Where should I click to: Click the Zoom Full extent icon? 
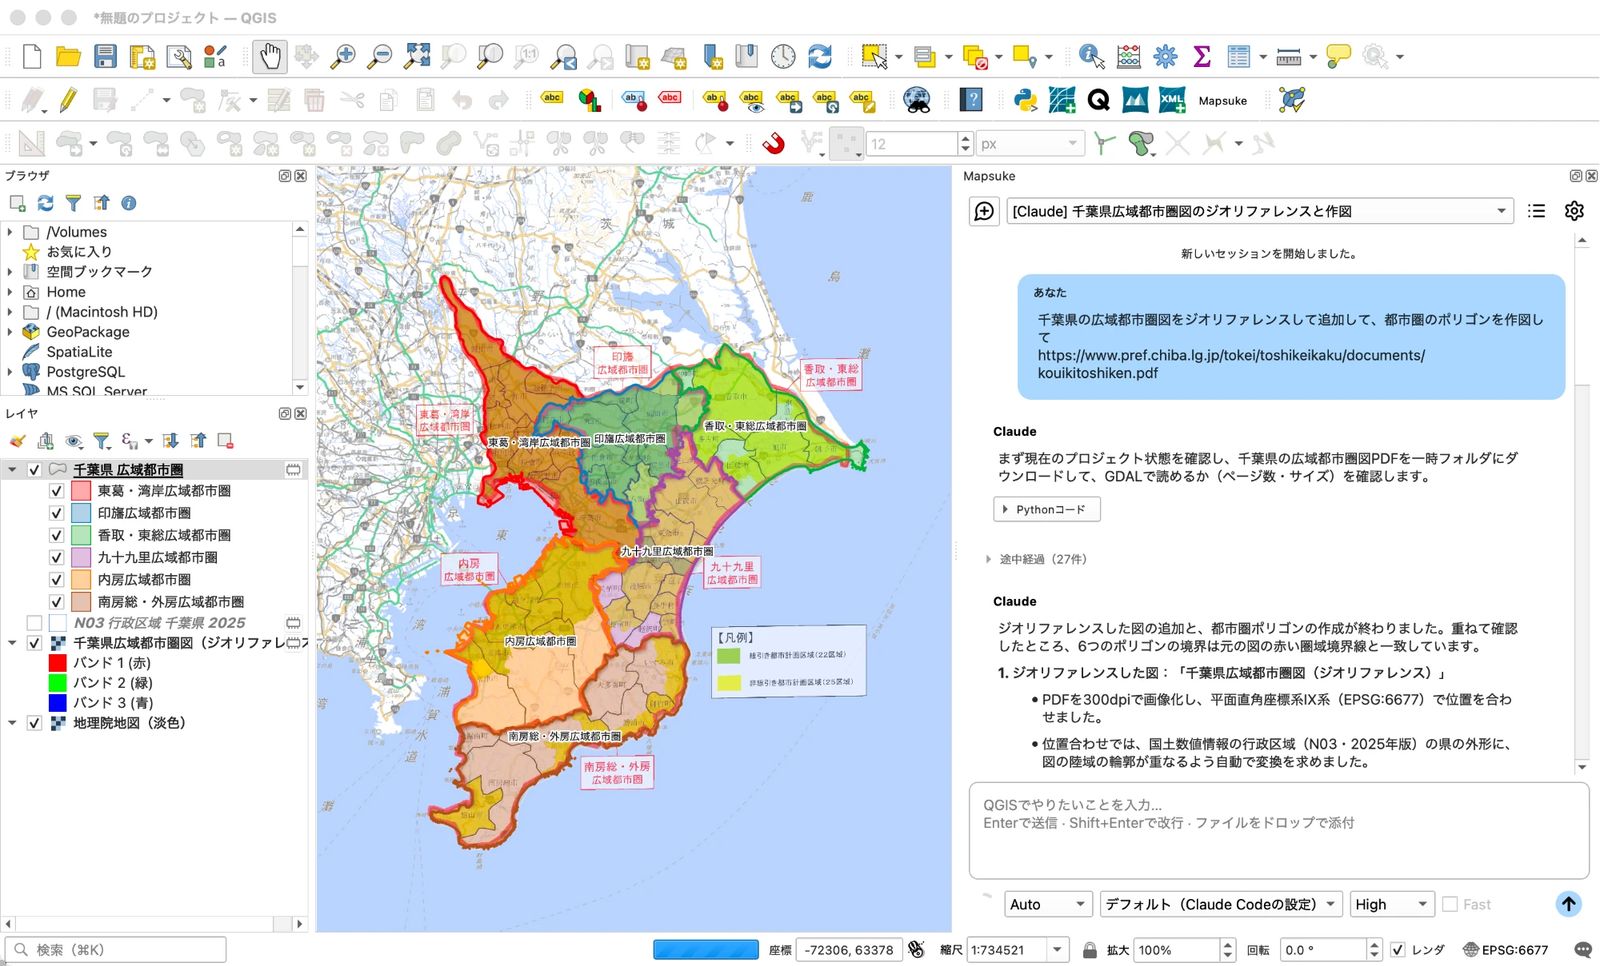(417, 56)
